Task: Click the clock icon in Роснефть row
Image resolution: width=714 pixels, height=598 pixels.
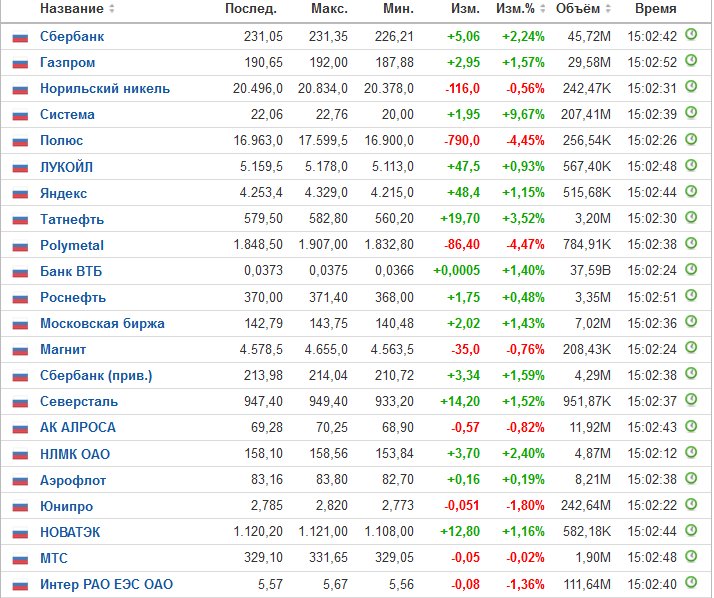Action: (691, 295)
